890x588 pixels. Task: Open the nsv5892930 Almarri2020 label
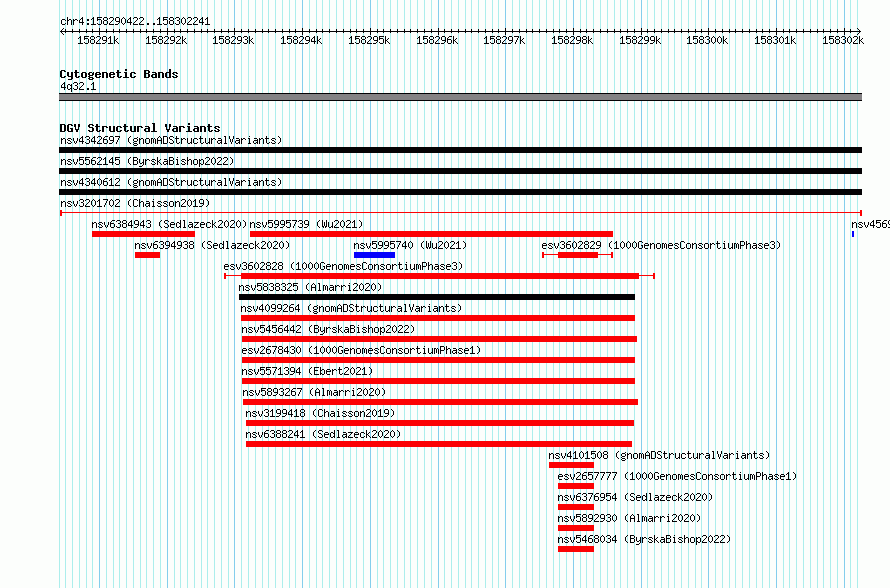(x=629, y=518)
